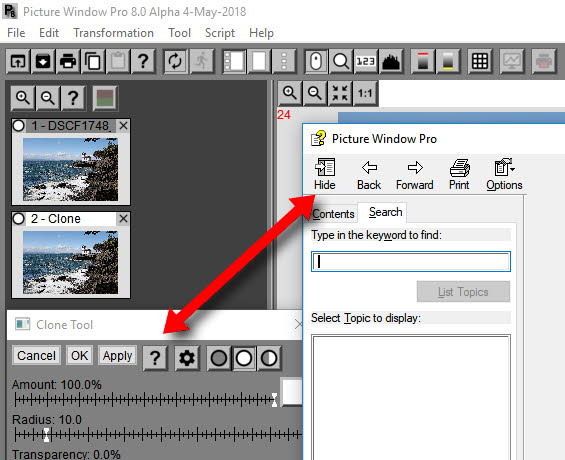Open Clone Tool help question mark
Image resolution: width=565 pixels, height=460 pixels.
coord(155,358)
